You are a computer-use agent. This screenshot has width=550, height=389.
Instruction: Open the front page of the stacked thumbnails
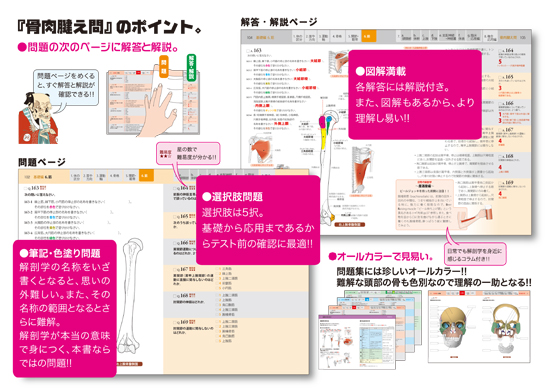[357, 342]
